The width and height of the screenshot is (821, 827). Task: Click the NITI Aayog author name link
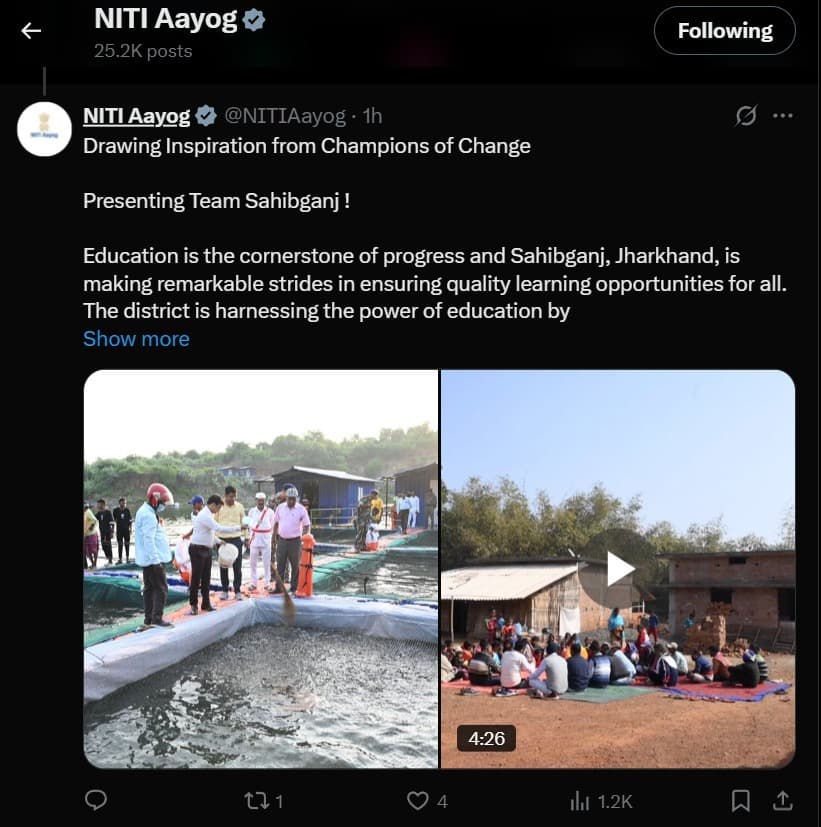point(136,116)
